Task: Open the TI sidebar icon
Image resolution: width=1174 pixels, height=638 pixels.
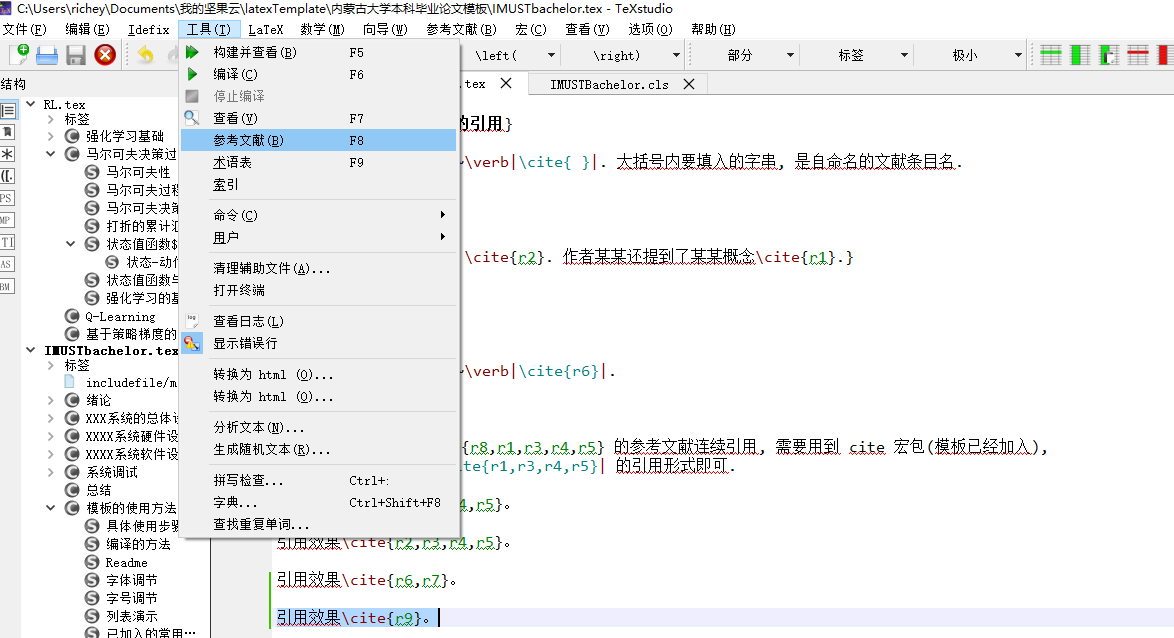Action: (7, 242)
